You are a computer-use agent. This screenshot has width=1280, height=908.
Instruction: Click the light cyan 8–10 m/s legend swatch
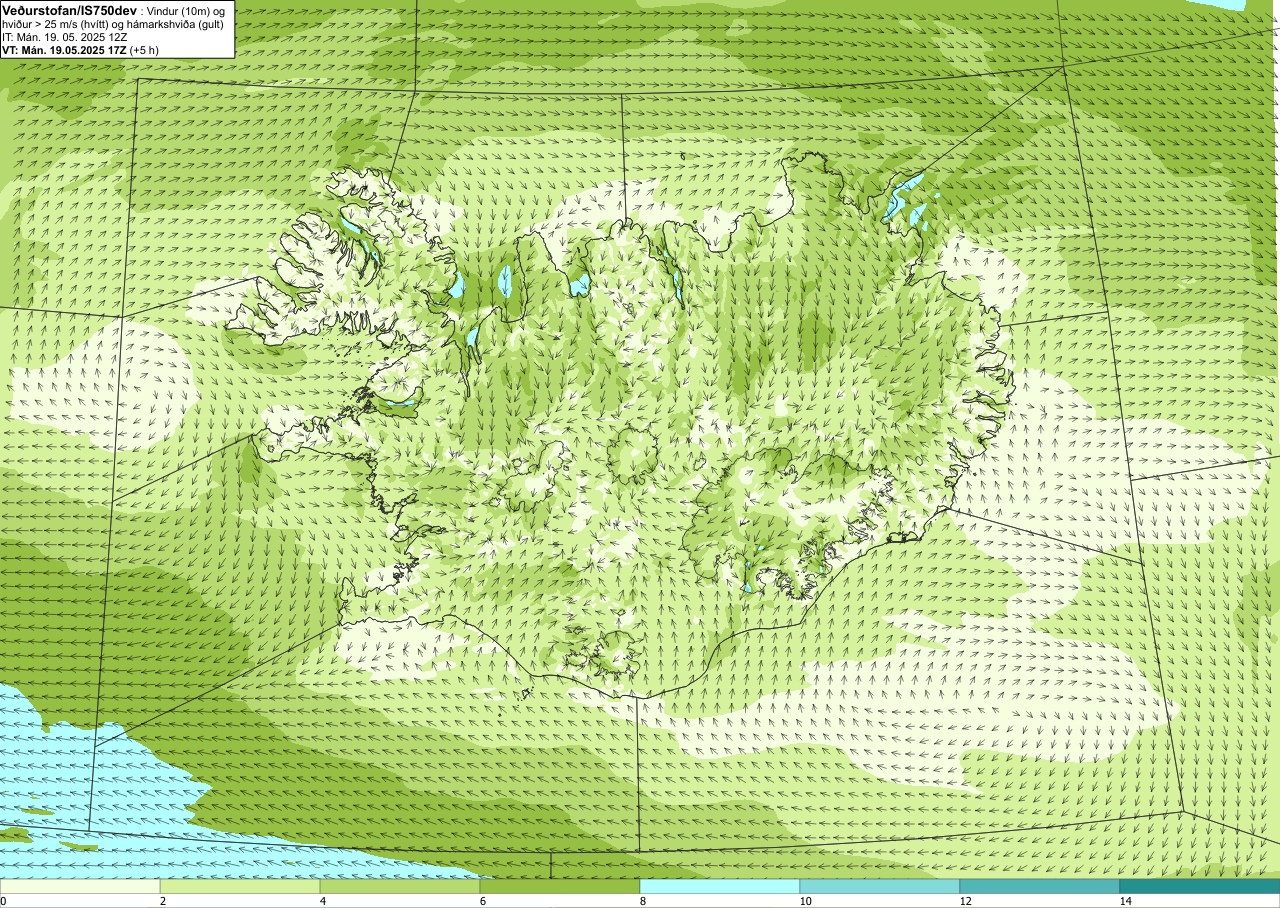(720, 886)
